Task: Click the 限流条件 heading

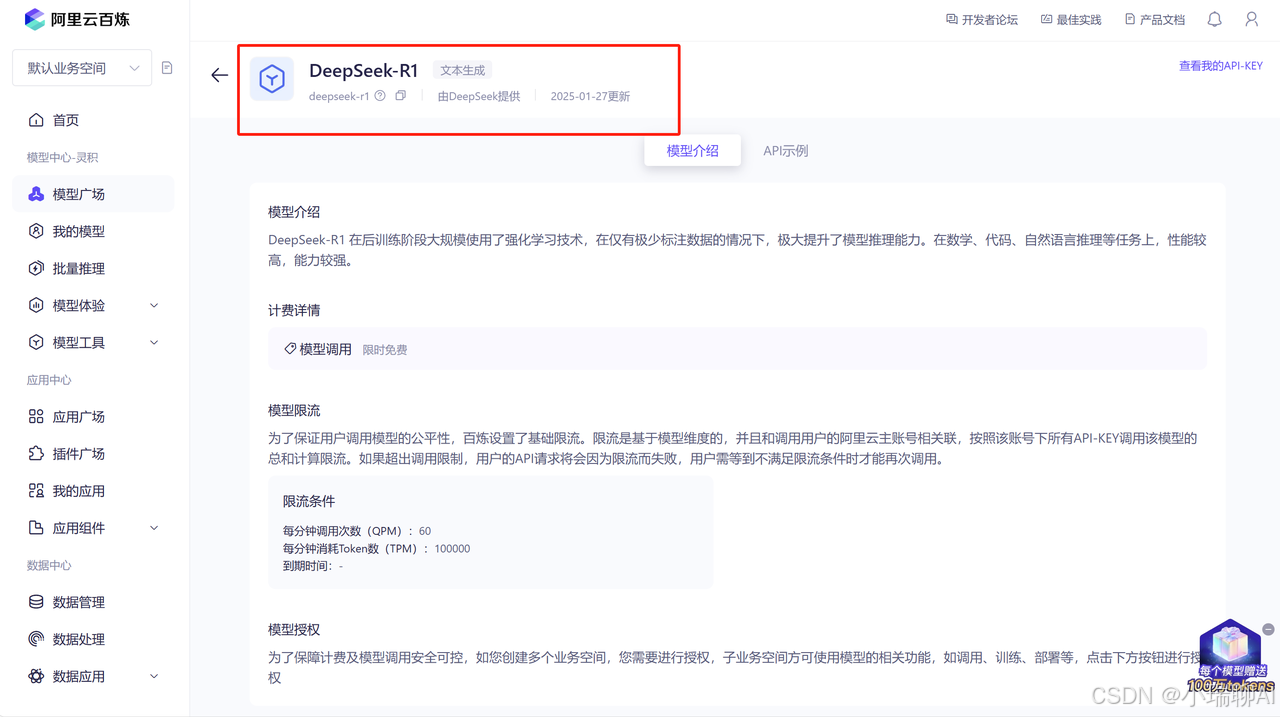Action: click(309, 501)
